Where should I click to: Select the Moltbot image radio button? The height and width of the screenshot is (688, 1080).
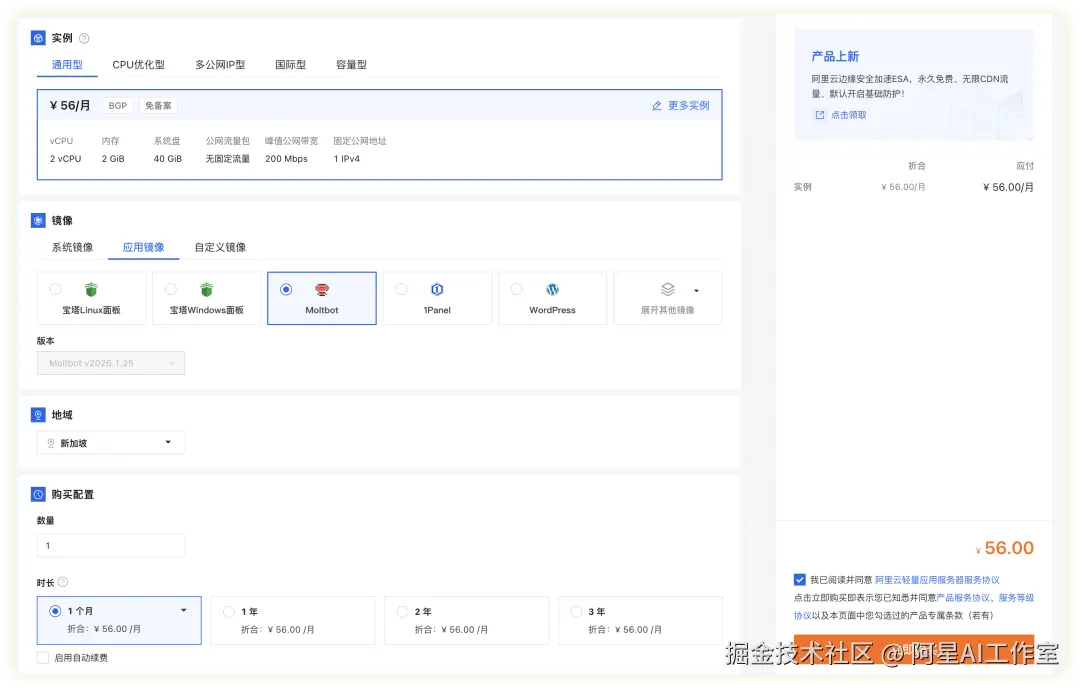pyautogui.click(x=286, y=289)
